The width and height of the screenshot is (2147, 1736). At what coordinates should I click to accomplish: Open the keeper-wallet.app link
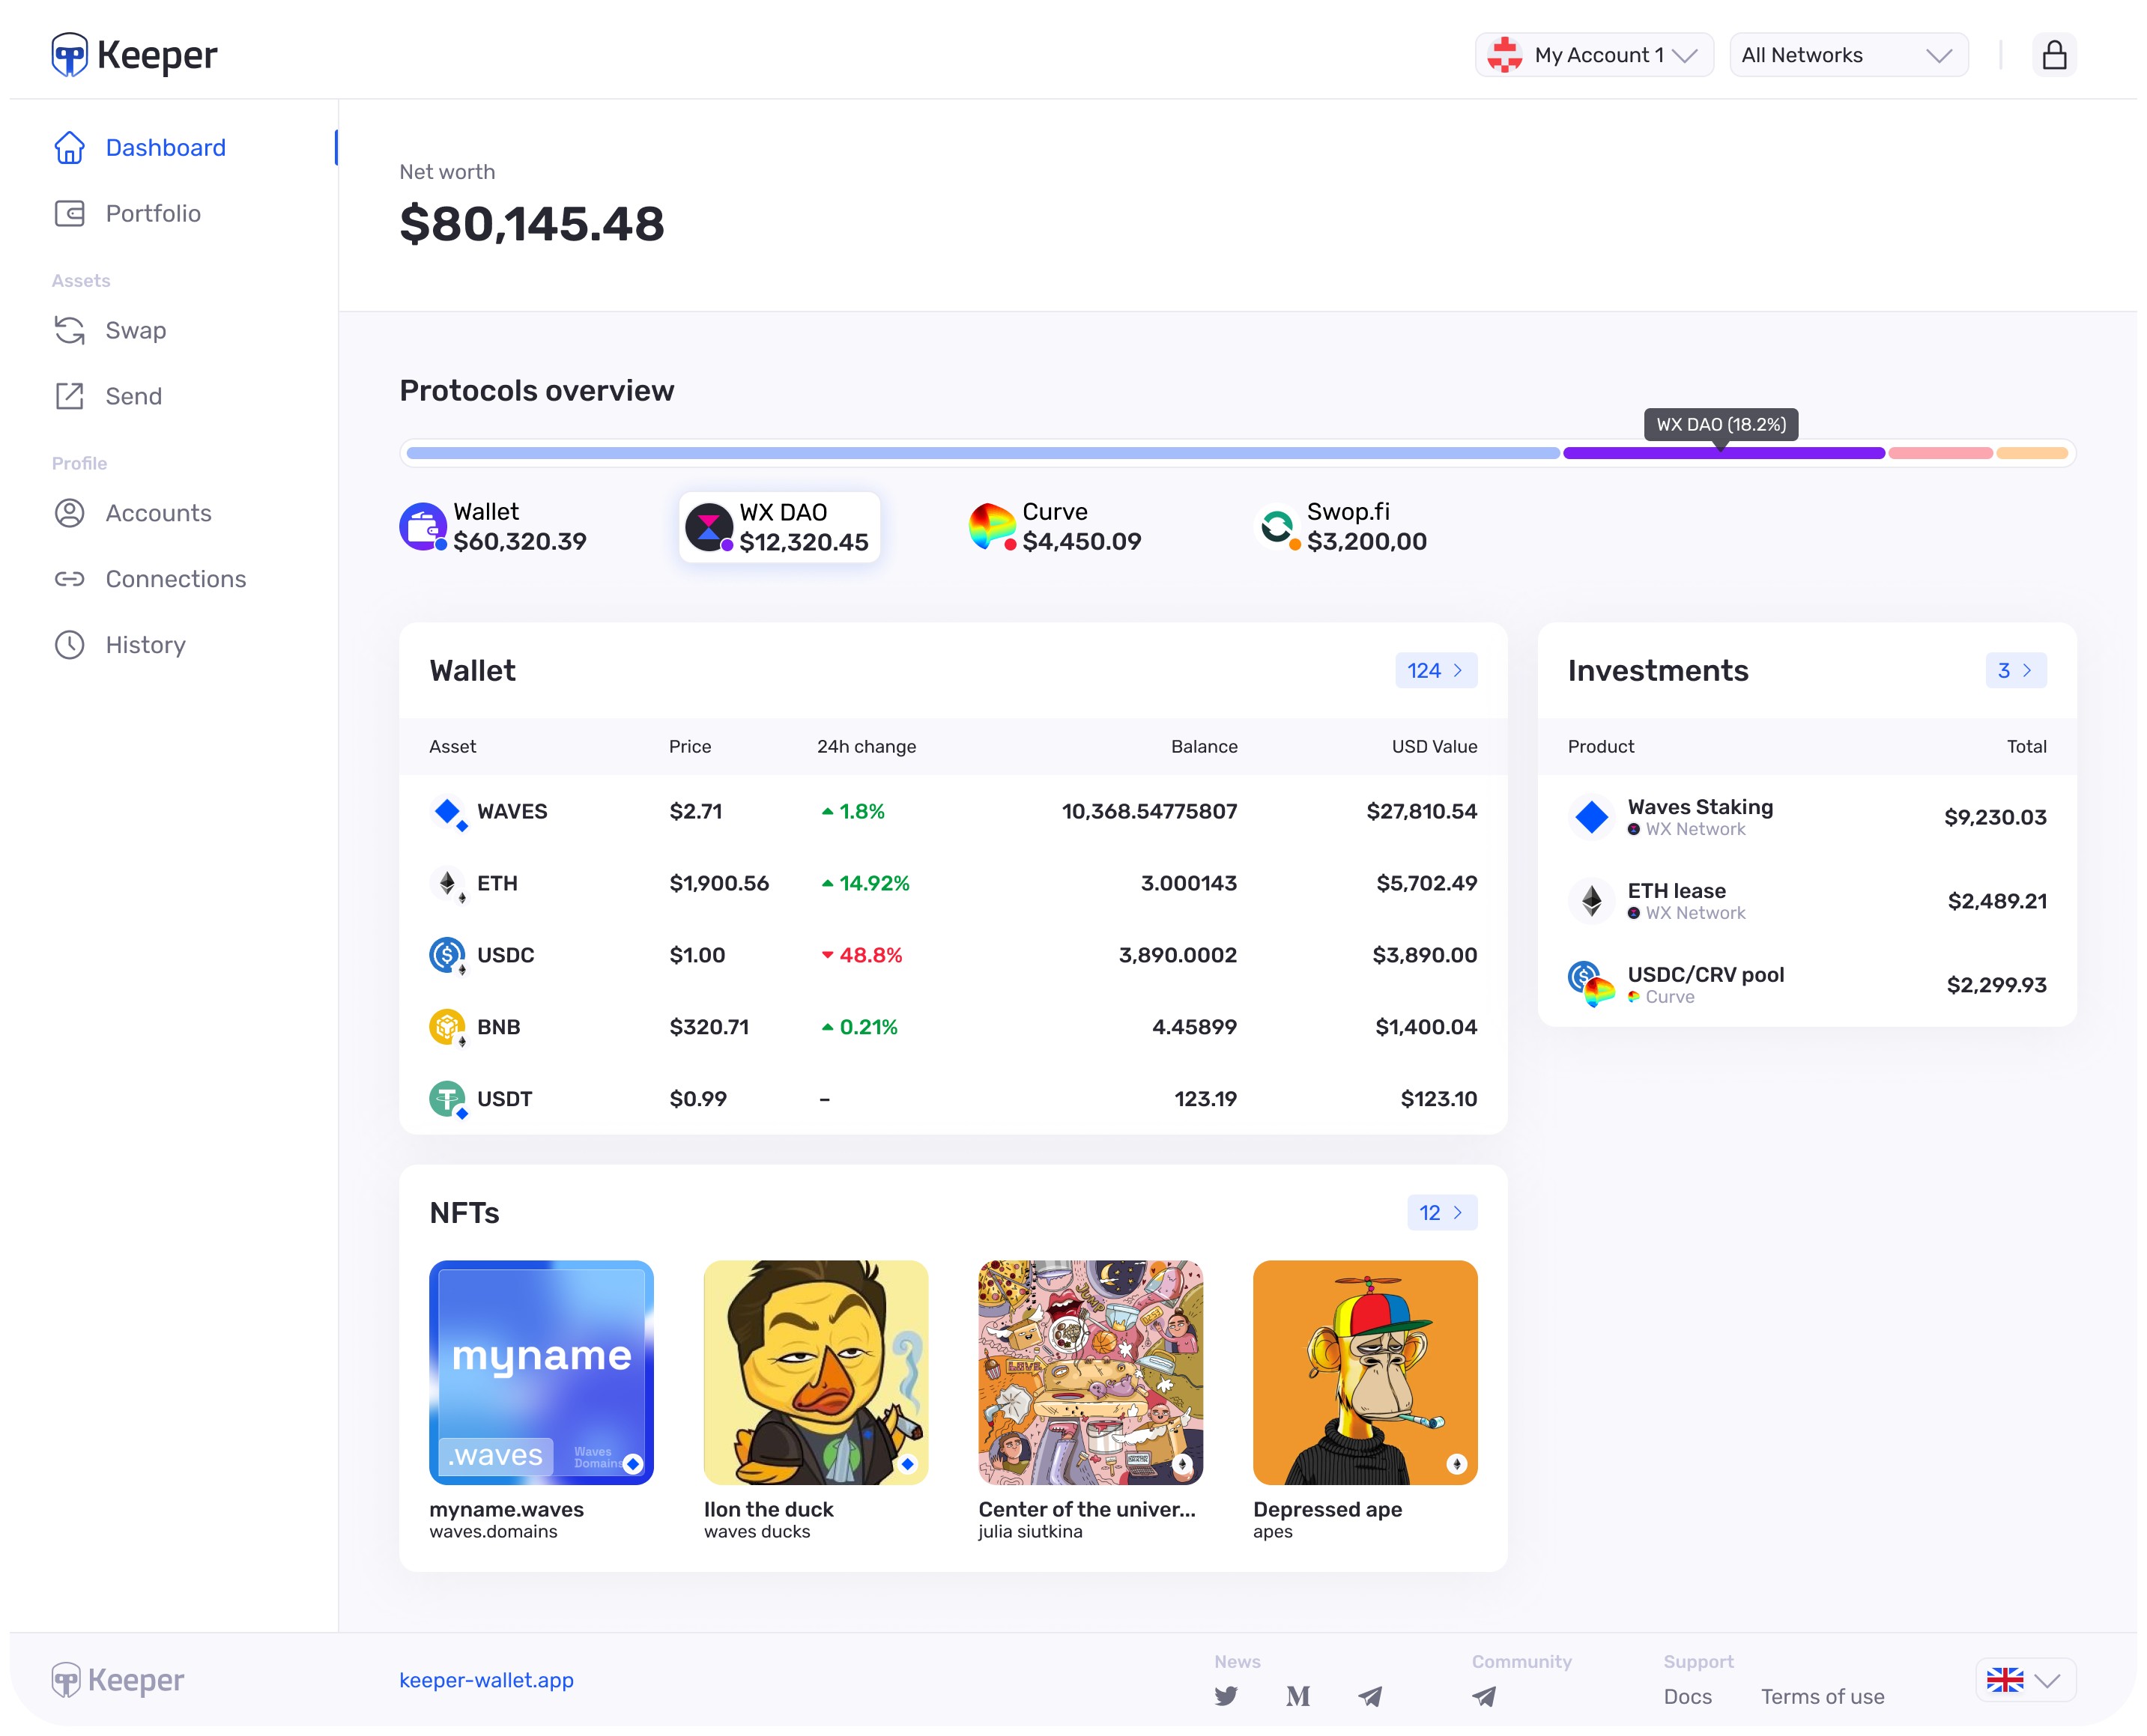coord(486,1680)
